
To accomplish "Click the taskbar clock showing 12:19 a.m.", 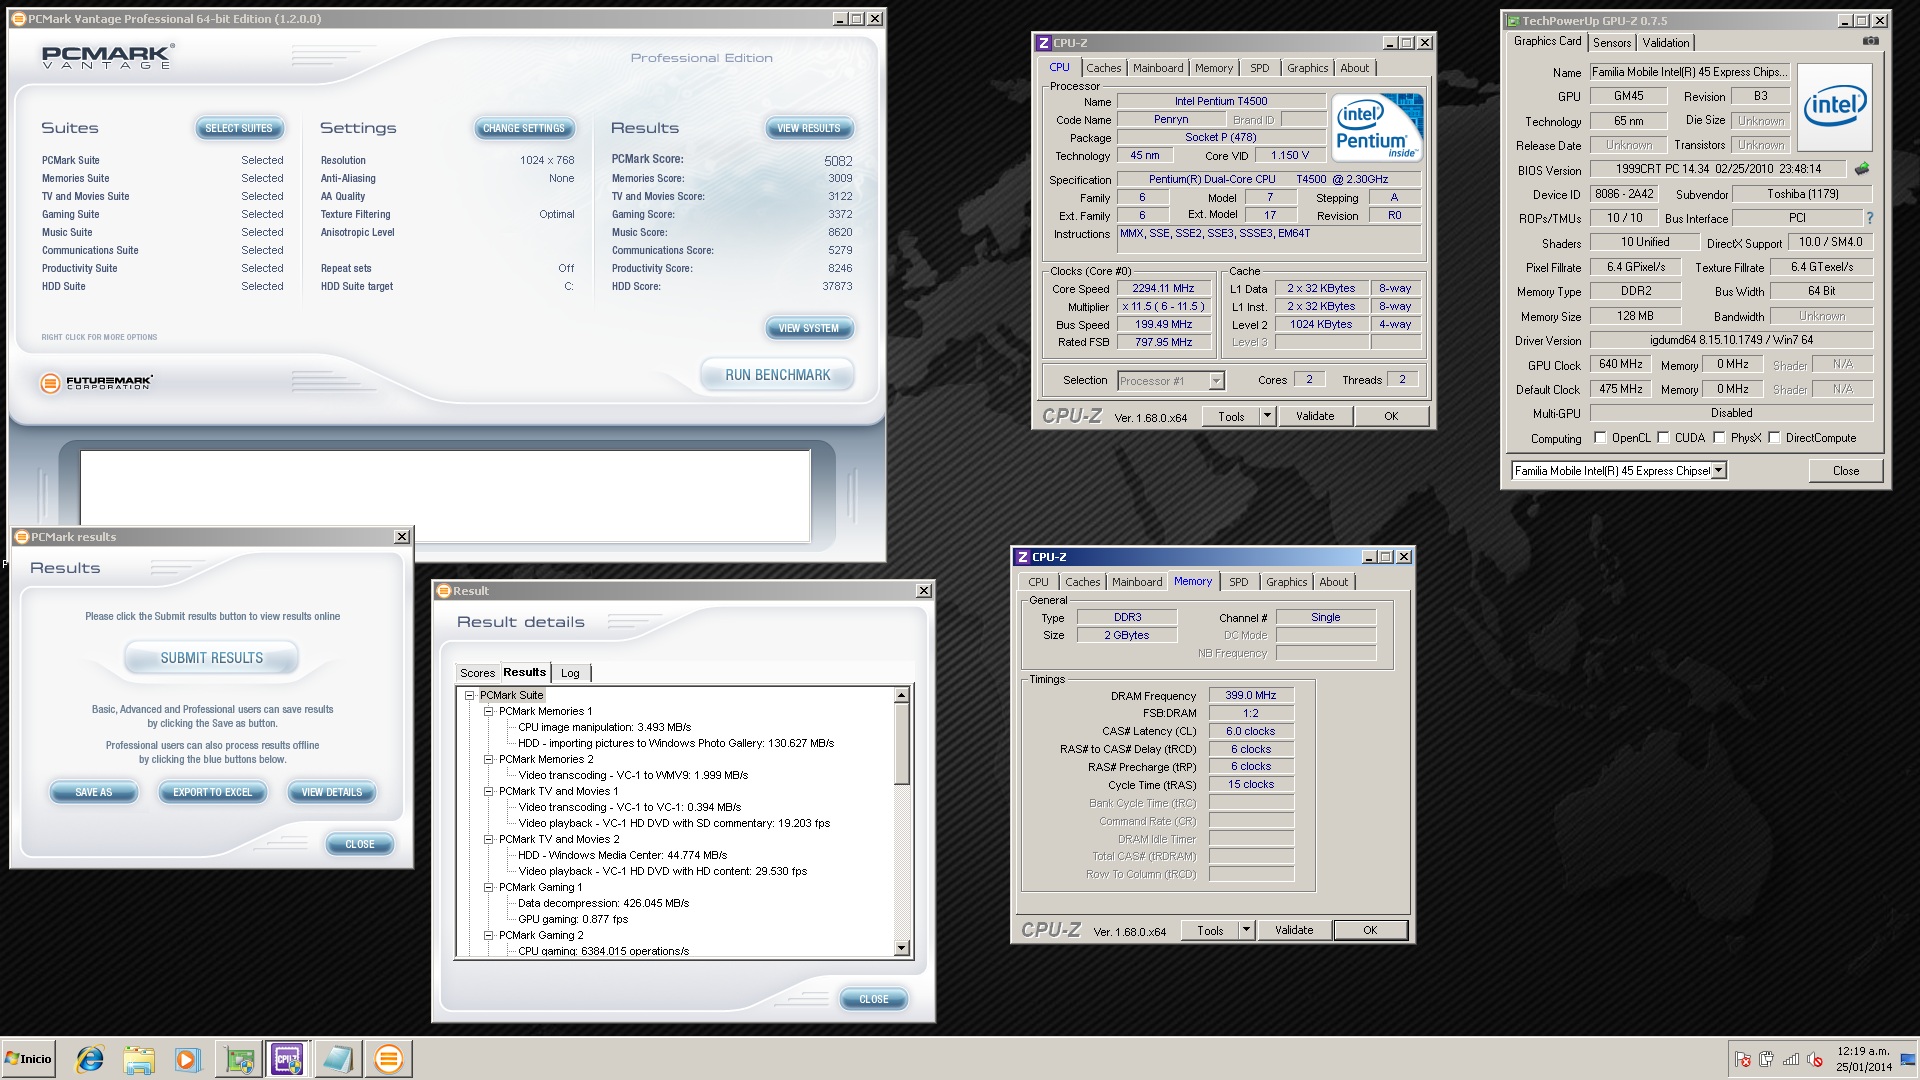I will pyautogui.click(x=1863, y=1059).
